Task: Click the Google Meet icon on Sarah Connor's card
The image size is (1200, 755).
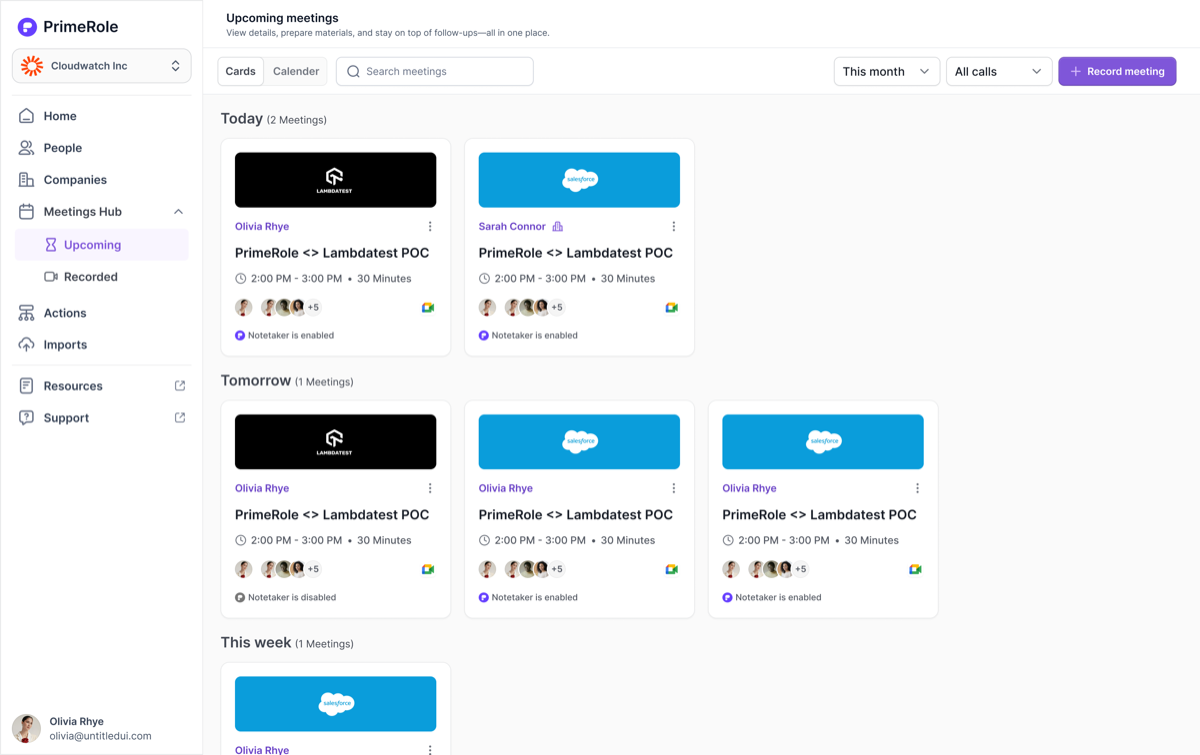Action: pos(672,308)
